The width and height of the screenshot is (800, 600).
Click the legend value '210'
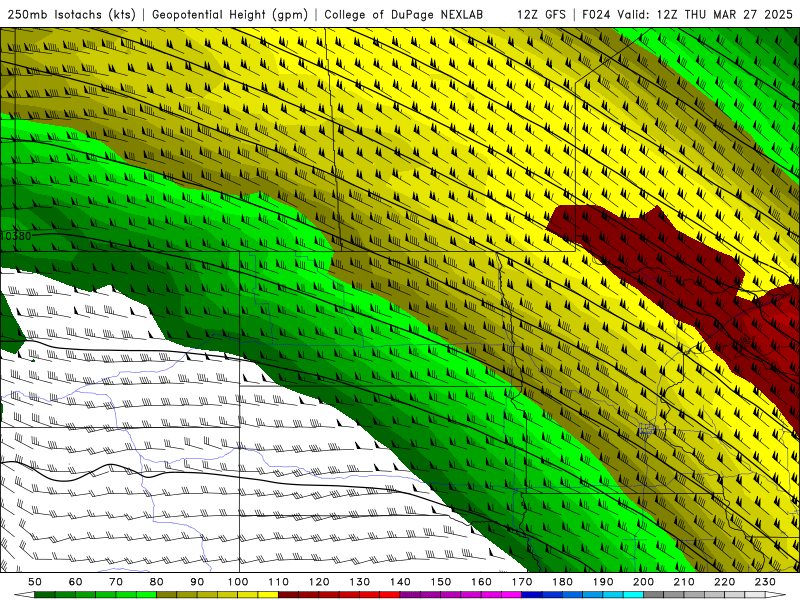click(684, 582)
